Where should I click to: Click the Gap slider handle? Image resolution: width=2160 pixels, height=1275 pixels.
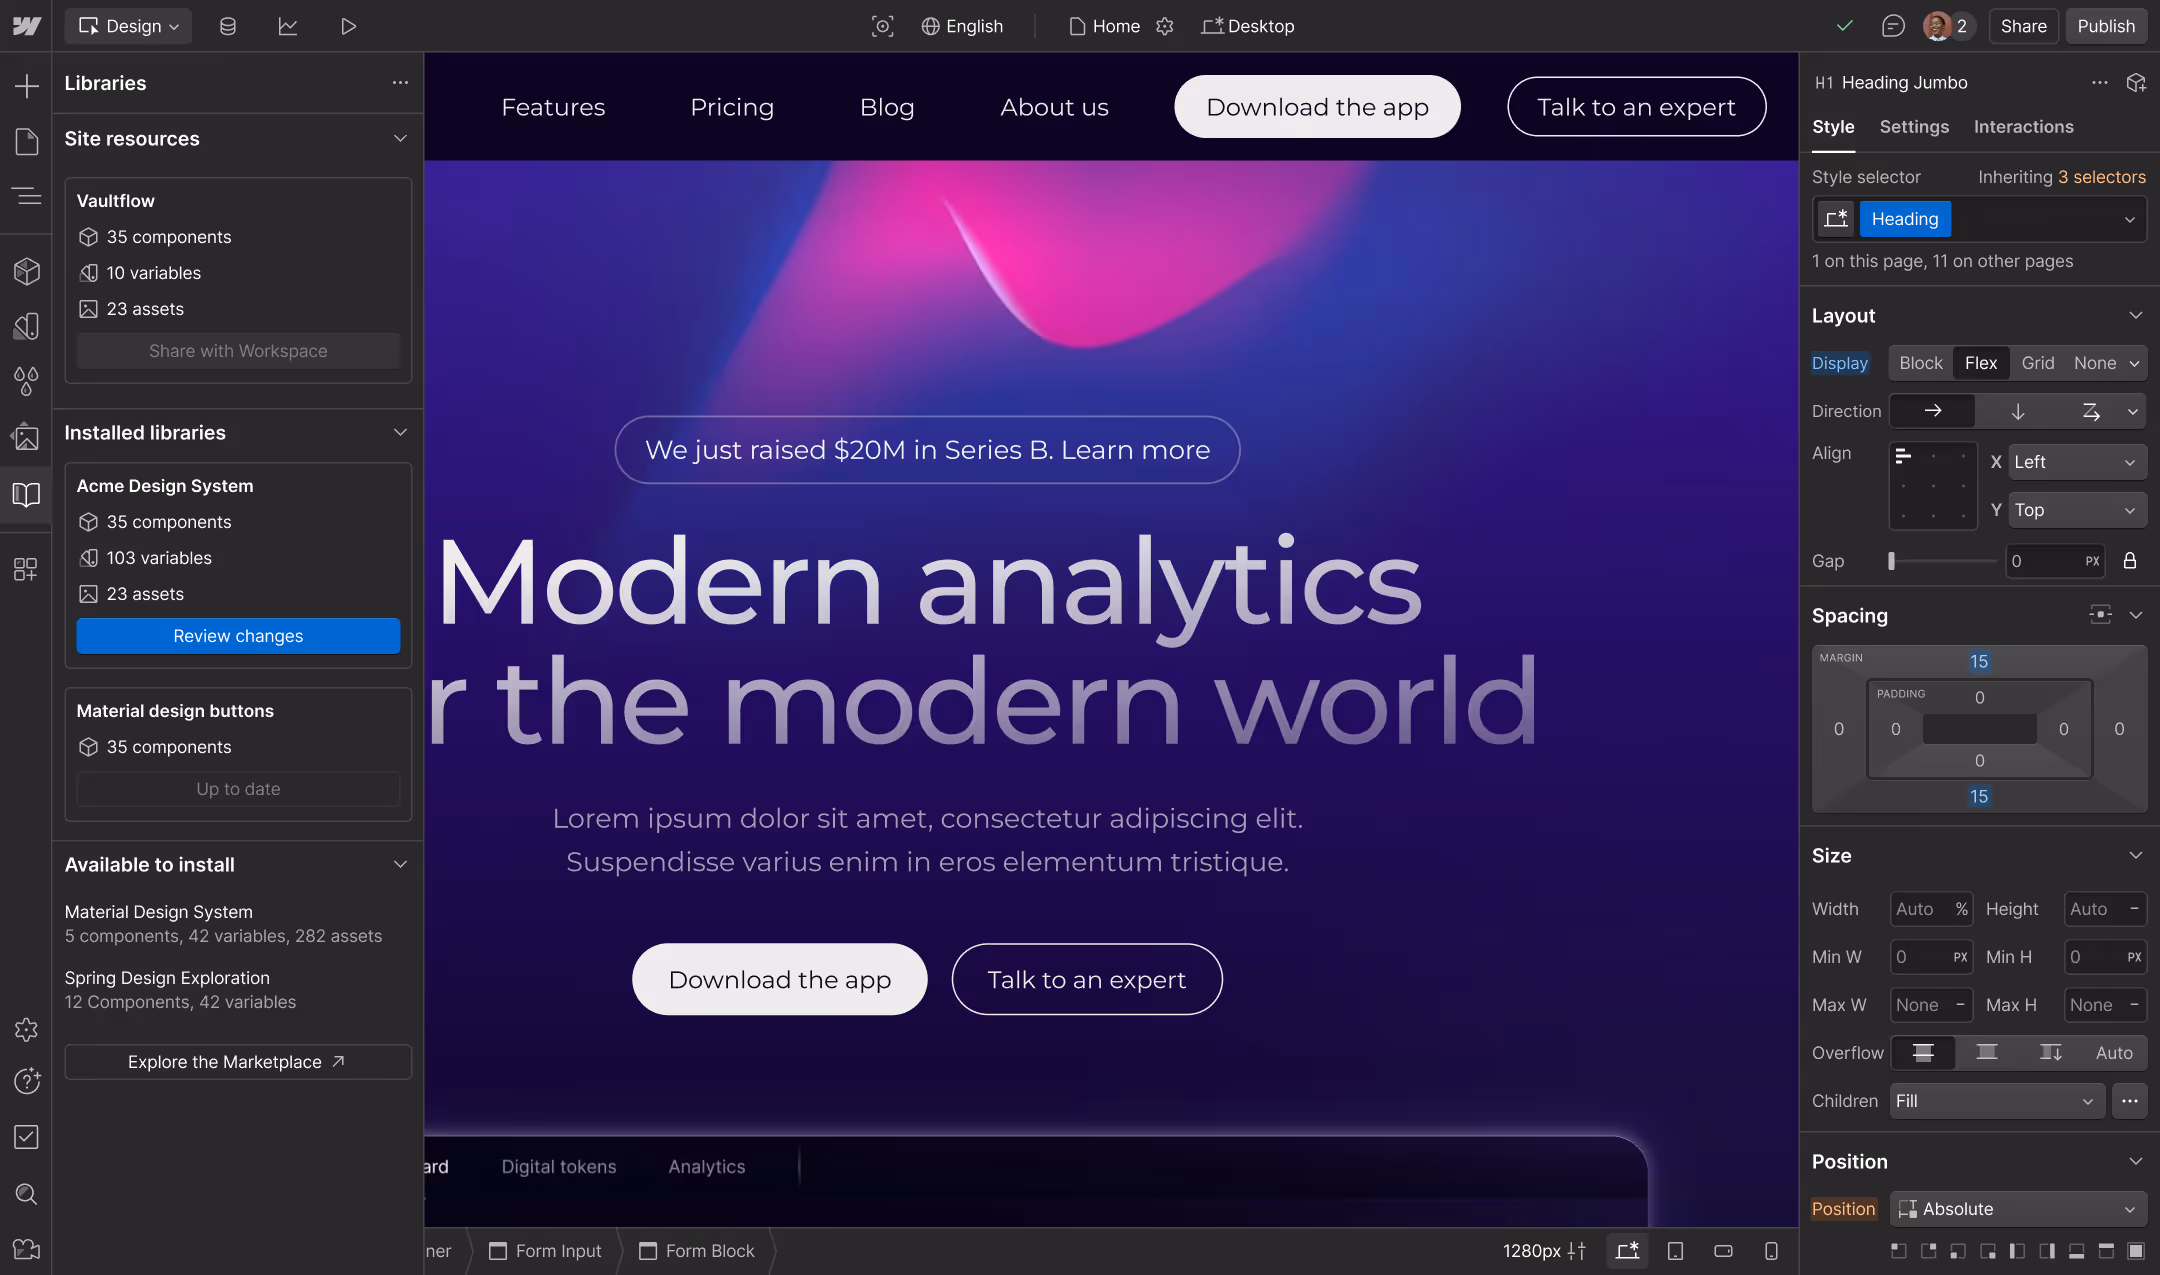pyautogui.click(x=1891, y=561)
